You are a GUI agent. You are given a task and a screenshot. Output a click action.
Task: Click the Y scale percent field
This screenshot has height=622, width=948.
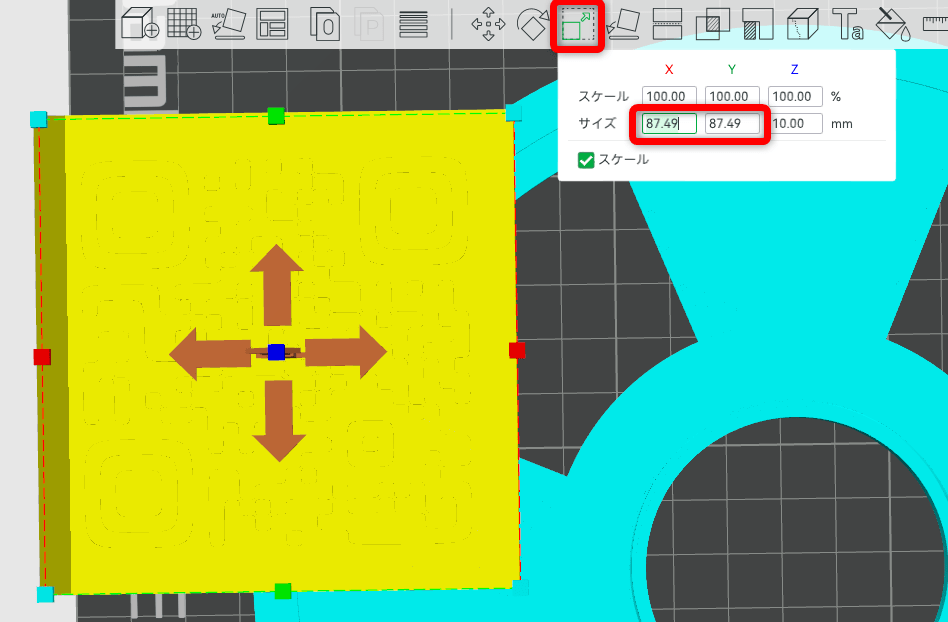coord(732,96)
